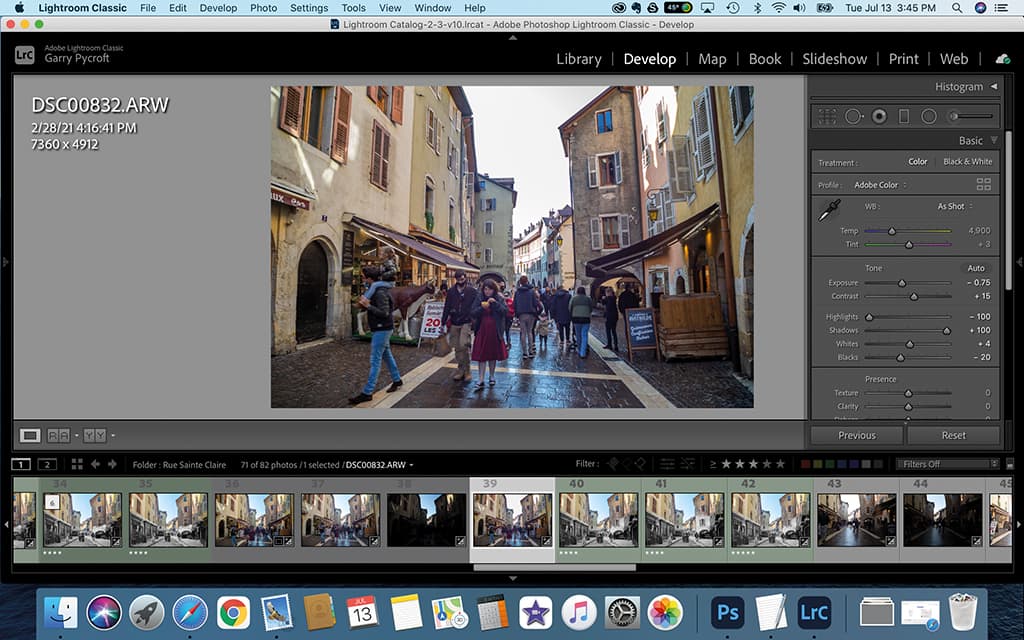Click the Reset button
Viewport: 1024px width, 640px height.
[x=953, y=435]
